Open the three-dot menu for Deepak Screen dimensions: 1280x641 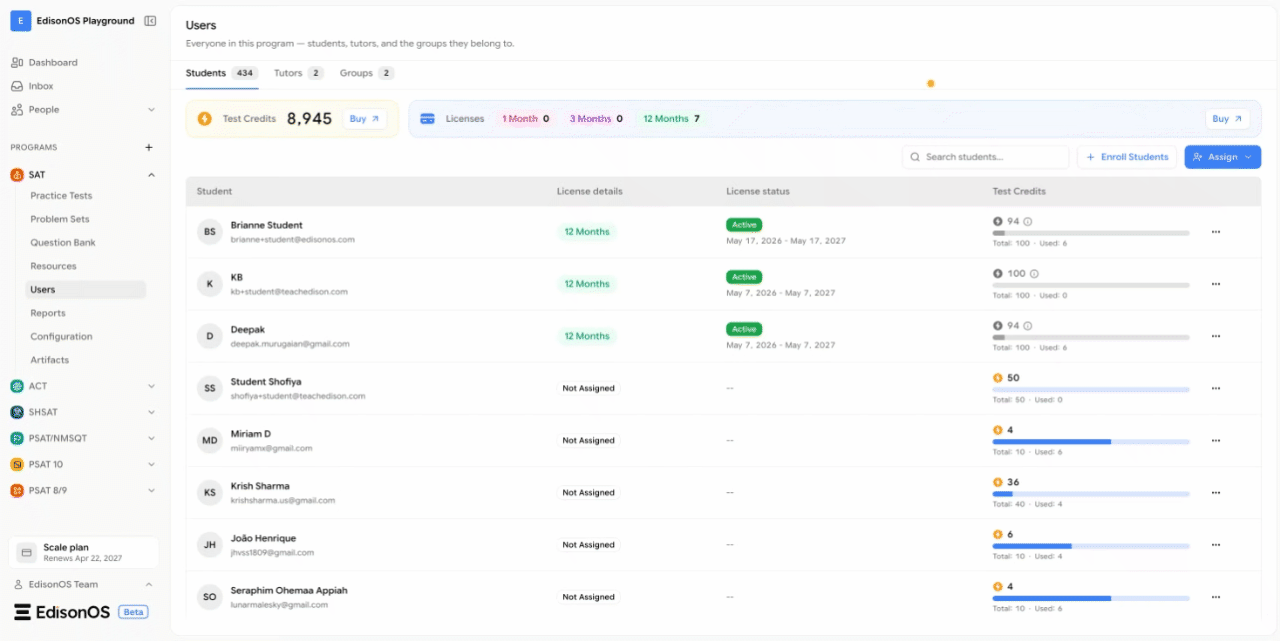click(1216, 336)
